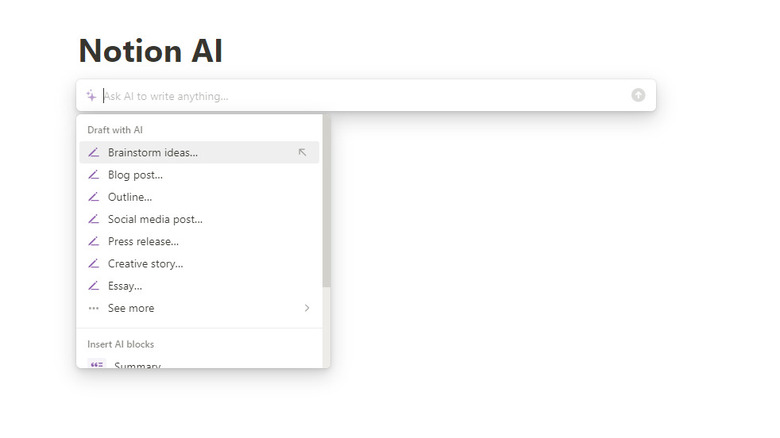Screen dimensions: 780x438
Task: Click the pencil icon beside Blog post
Action: [94, 175]
